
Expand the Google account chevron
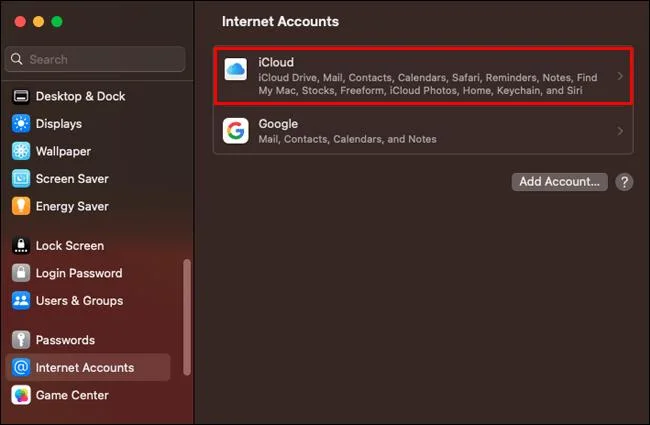pyautogui.click(x=620, y=131)
